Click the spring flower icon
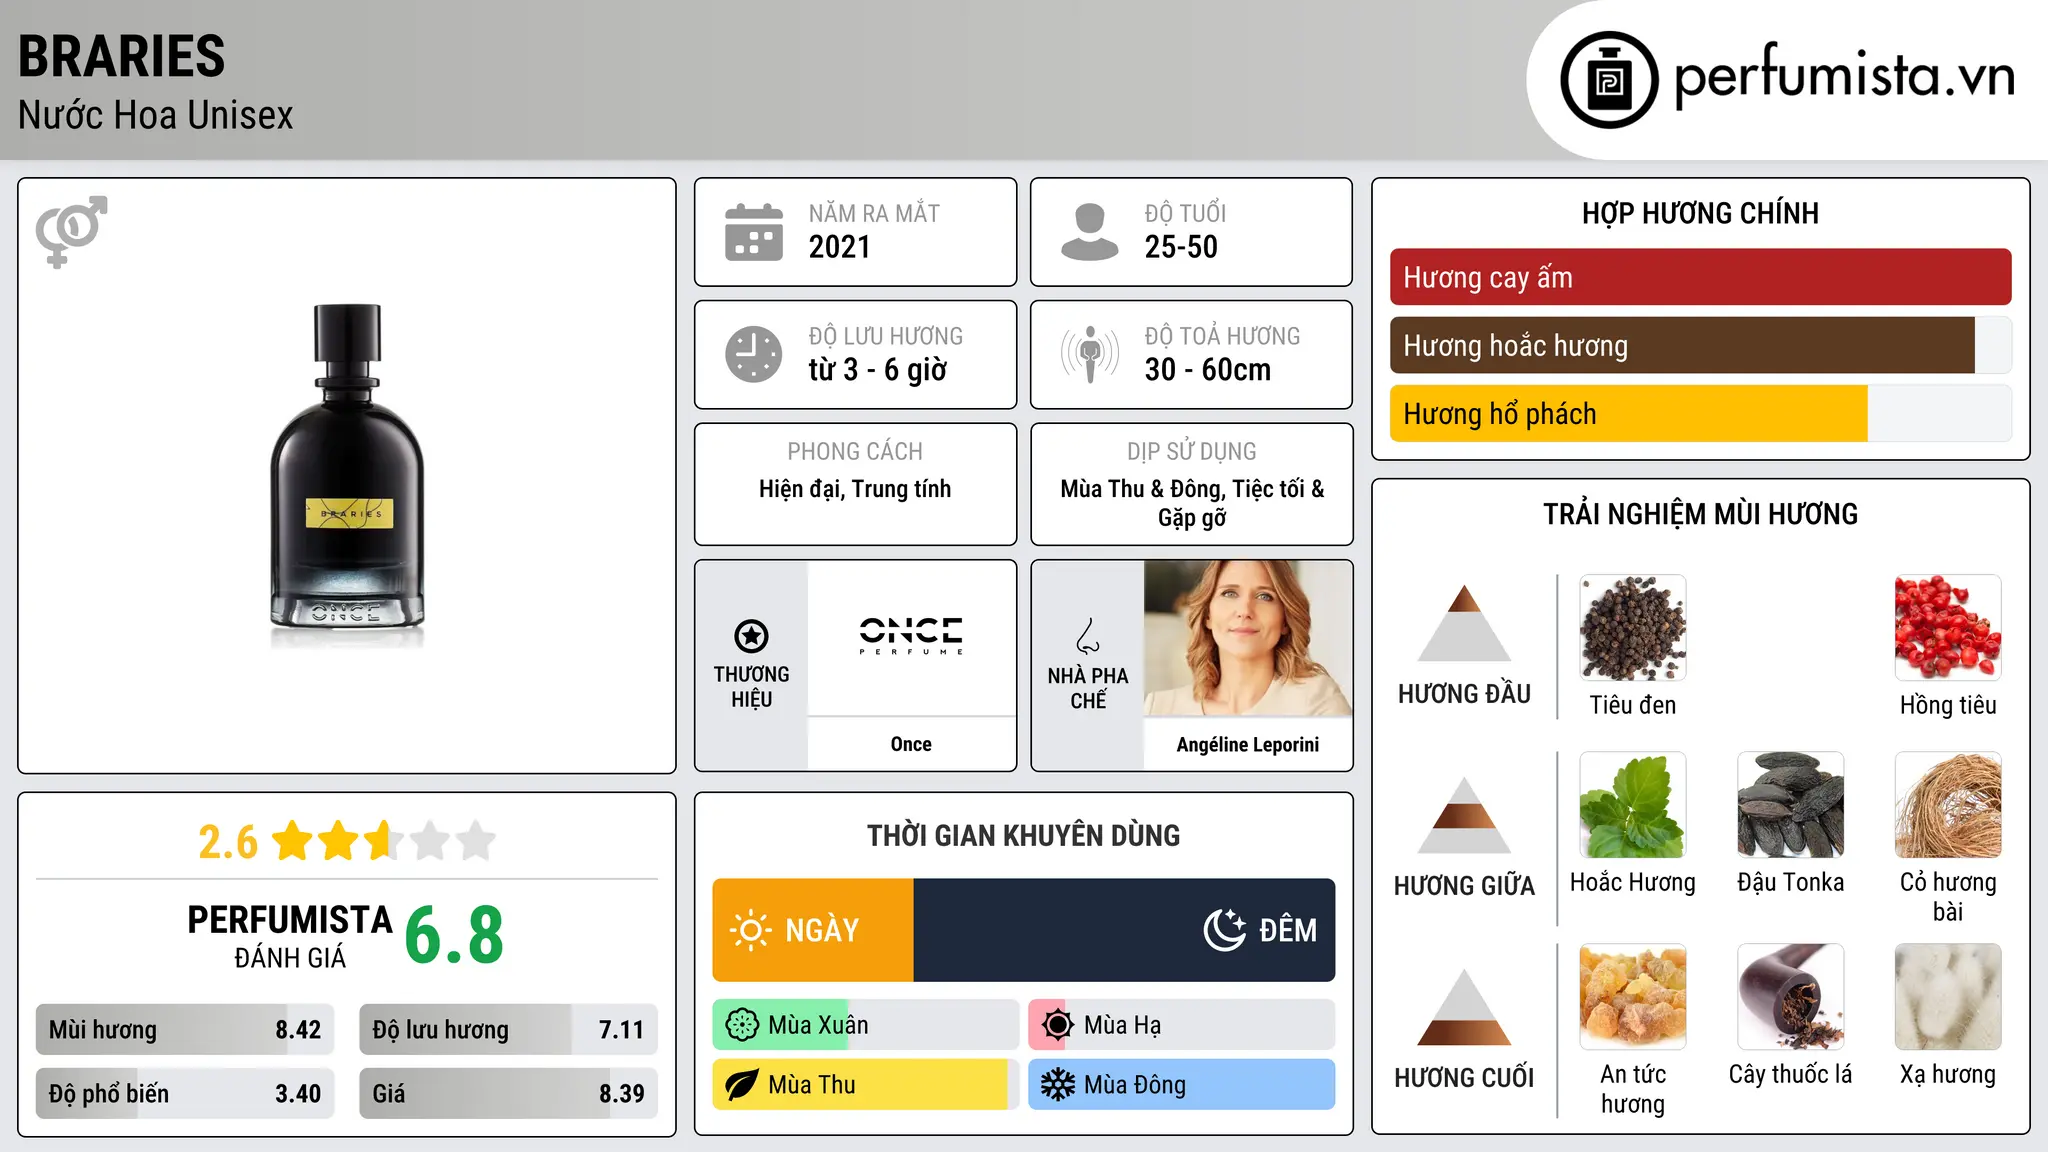The height and width of the screenshot is (1152, 2048). pyautogui.click(x=742, y=1024)
